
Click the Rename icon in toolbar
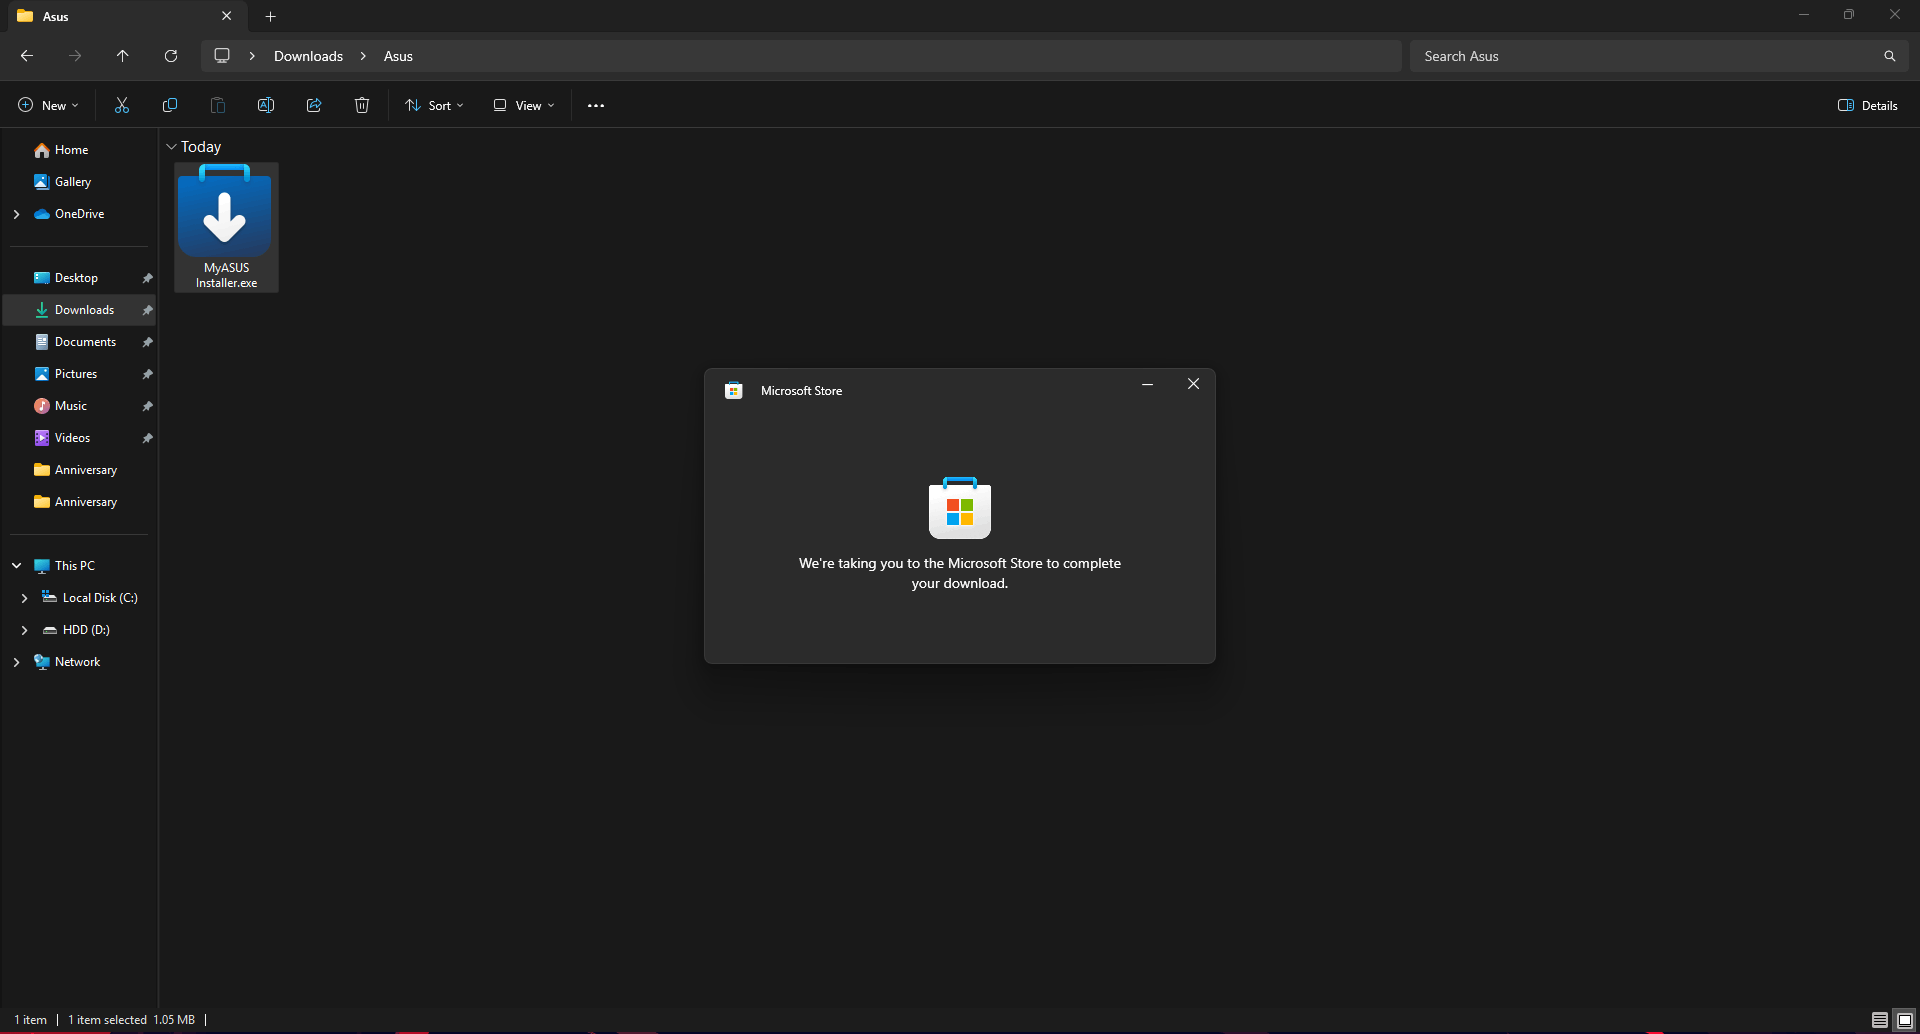point(266,105)
